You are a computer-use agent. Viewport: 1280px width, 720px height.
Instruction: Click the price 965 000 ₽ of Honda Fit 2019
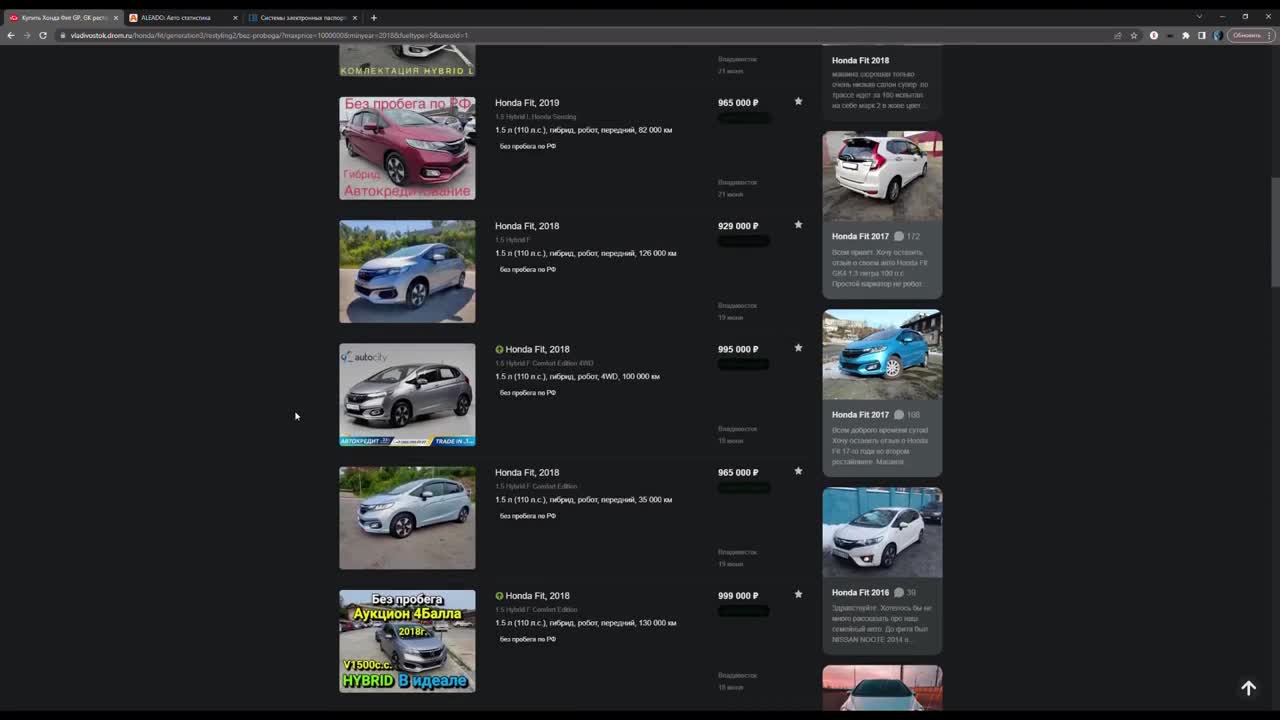coord(738,103)
